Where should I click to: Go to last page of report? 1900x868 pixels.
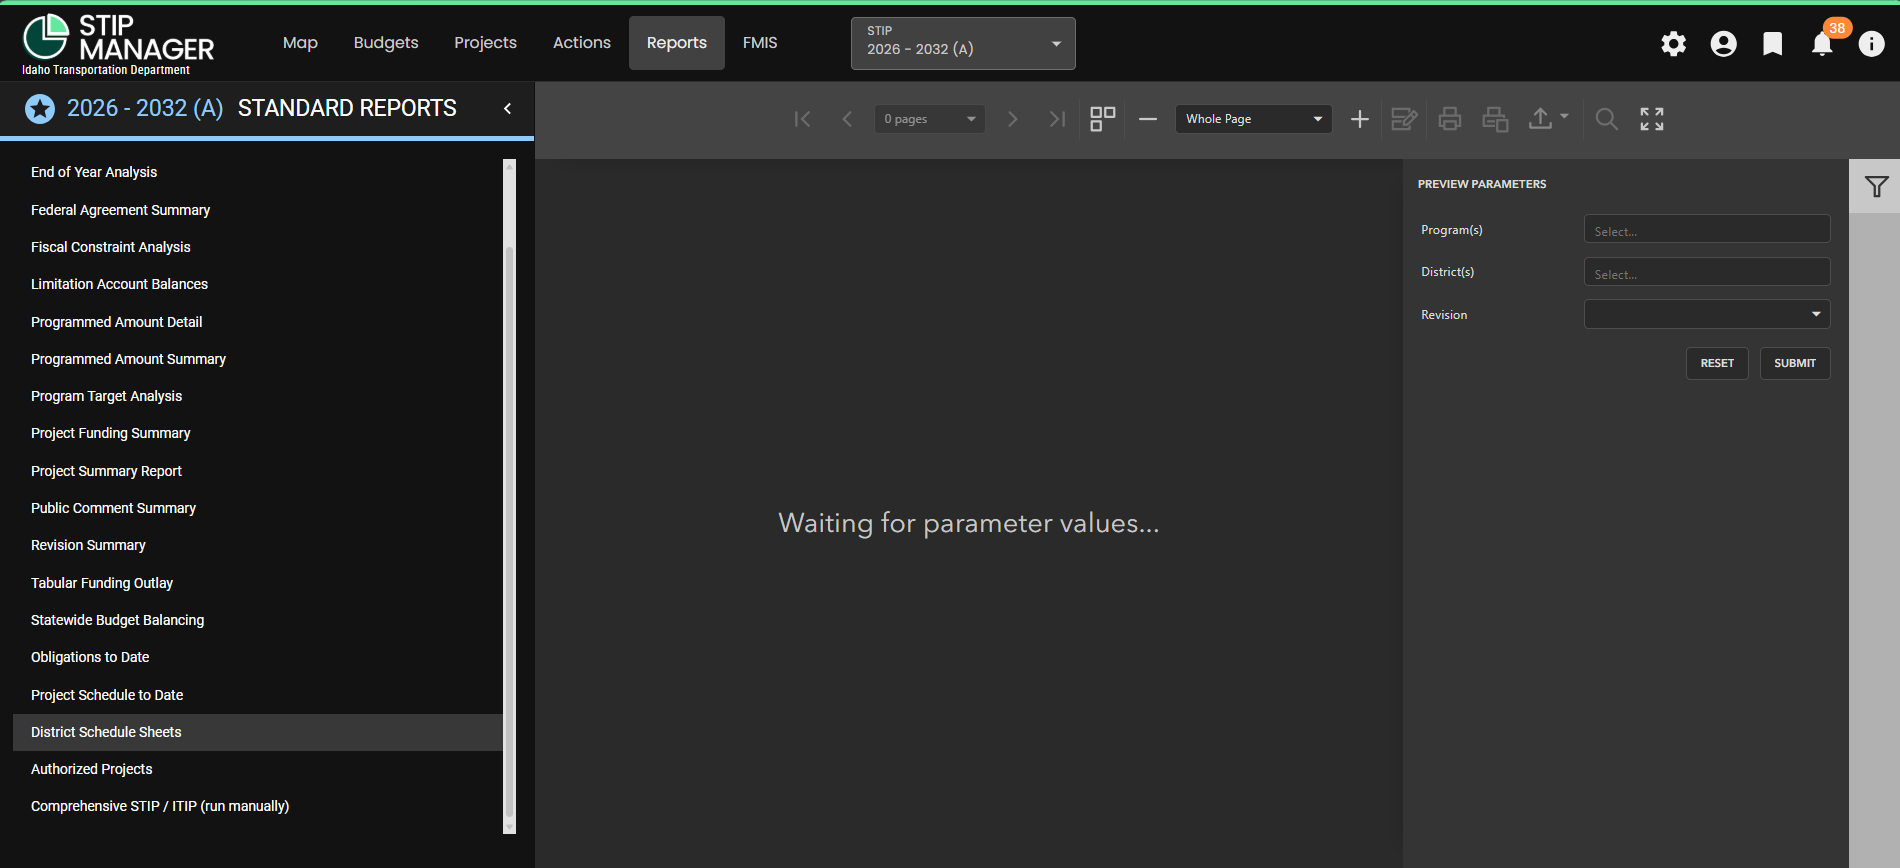pos(1057,119)
